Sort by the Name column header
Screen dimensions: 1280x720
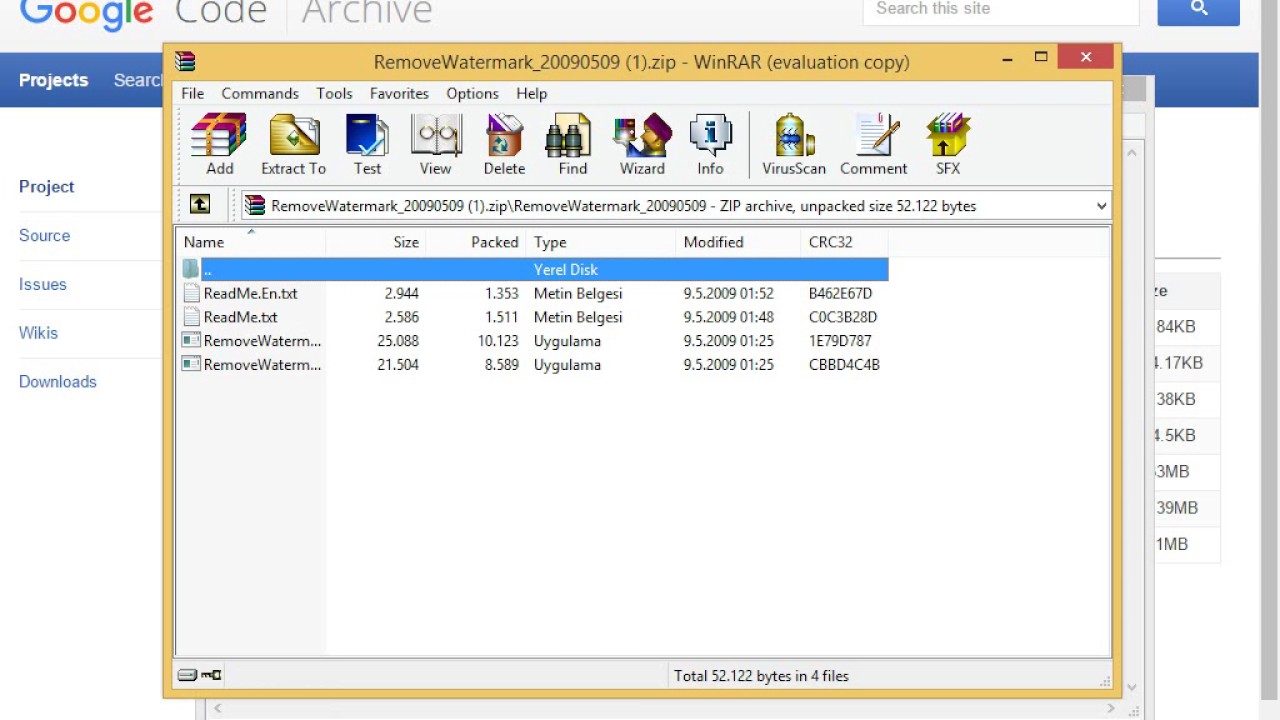[251, 242]
